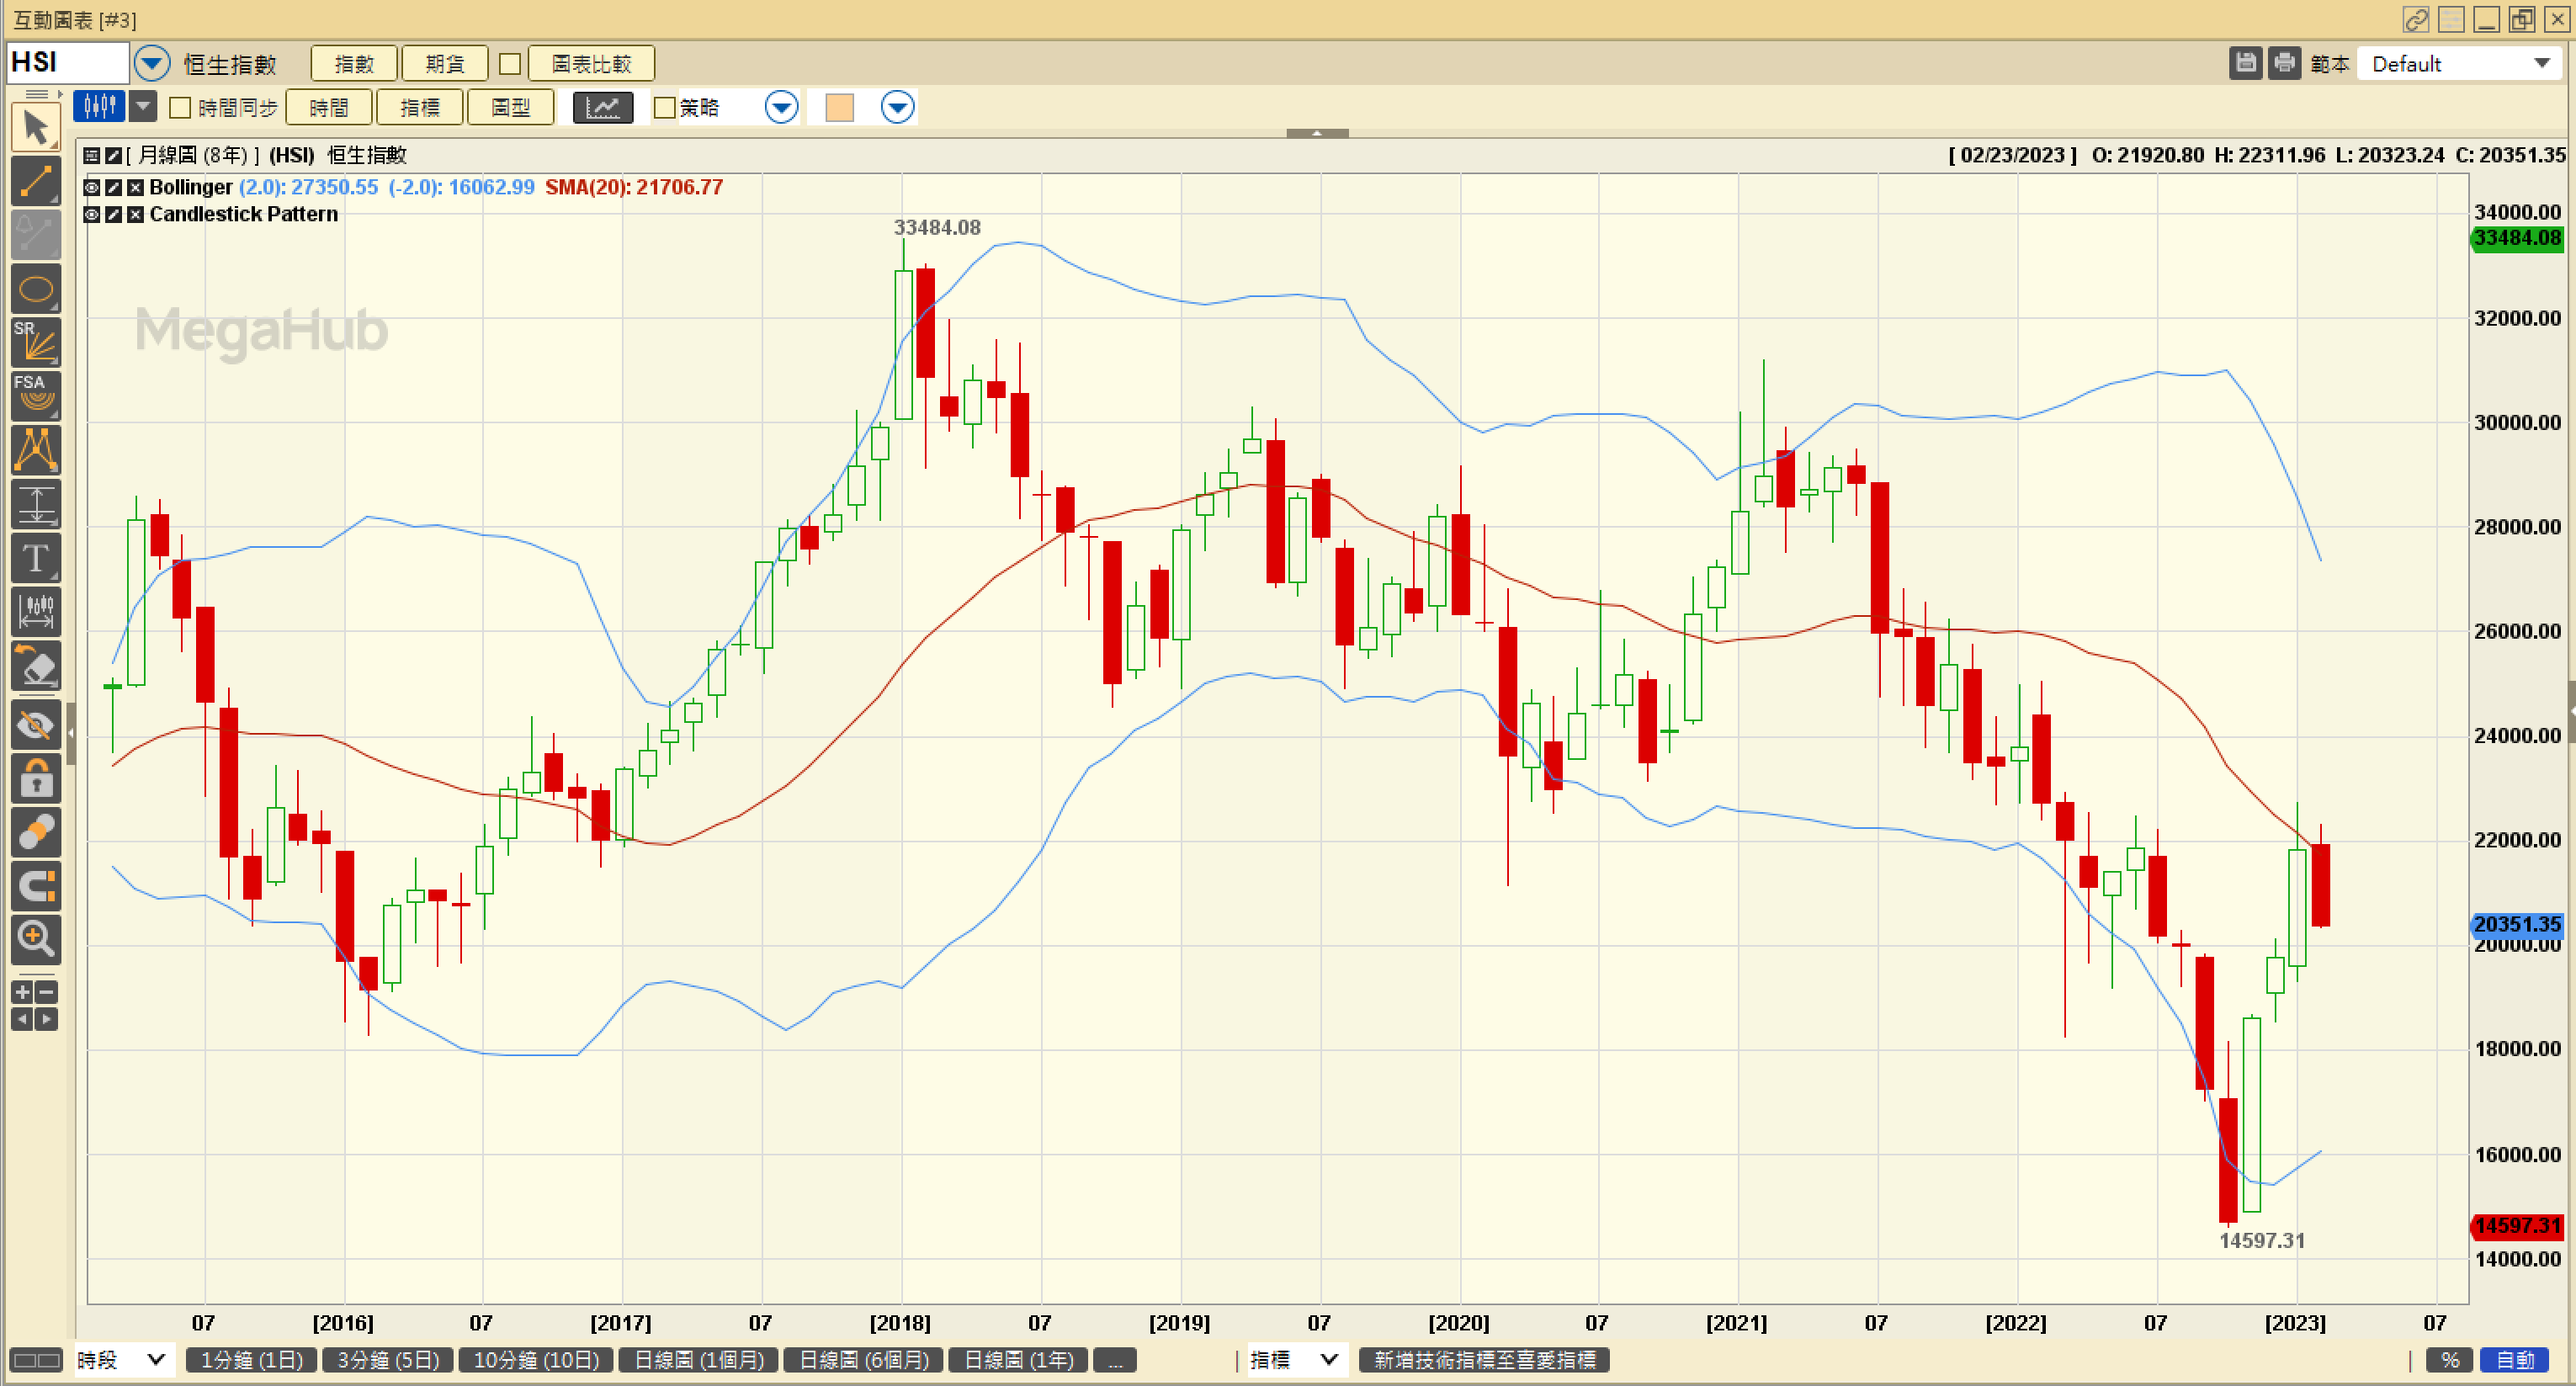
Task: Click the print chart icon
Action: (x=2284, y=64)
